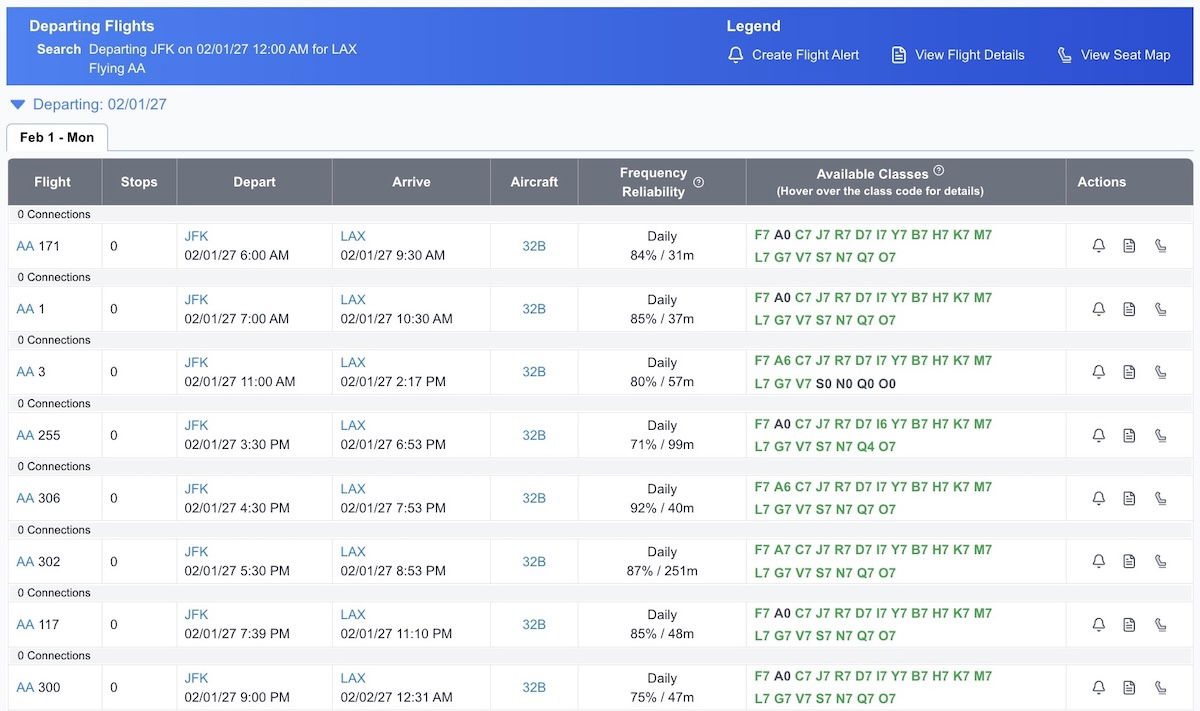Click the Flight column header

[52, 182]
